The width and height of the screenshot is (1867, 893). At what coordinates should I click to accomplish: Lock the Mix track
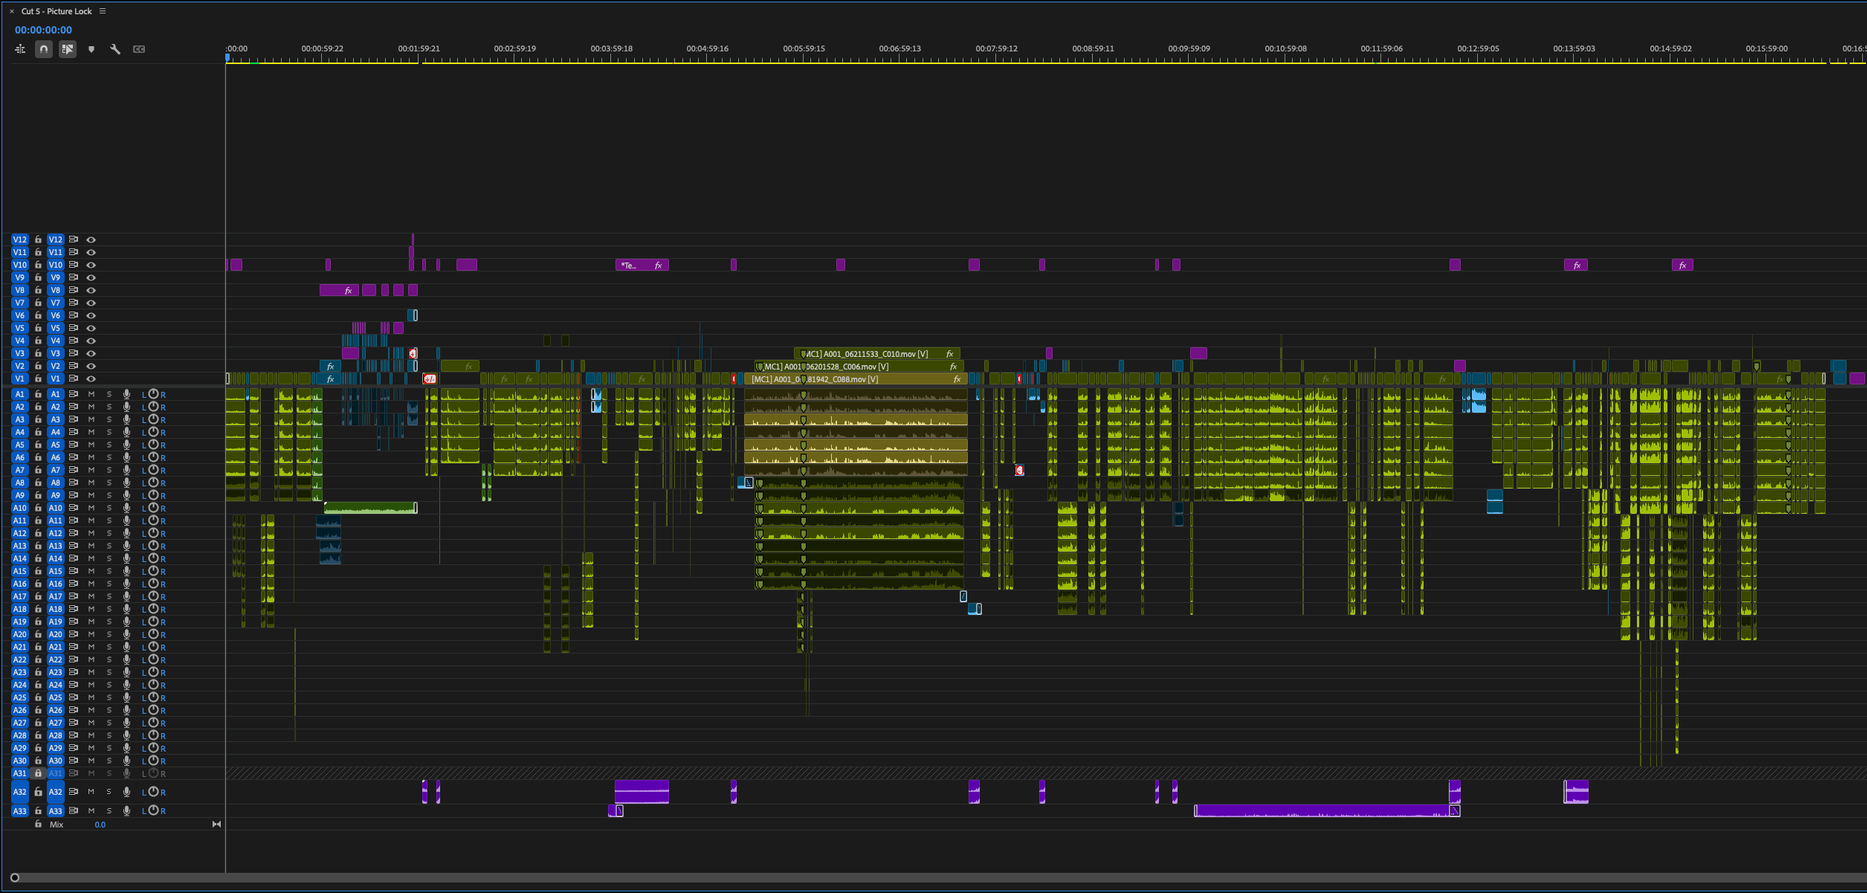(x=38, y=825)
